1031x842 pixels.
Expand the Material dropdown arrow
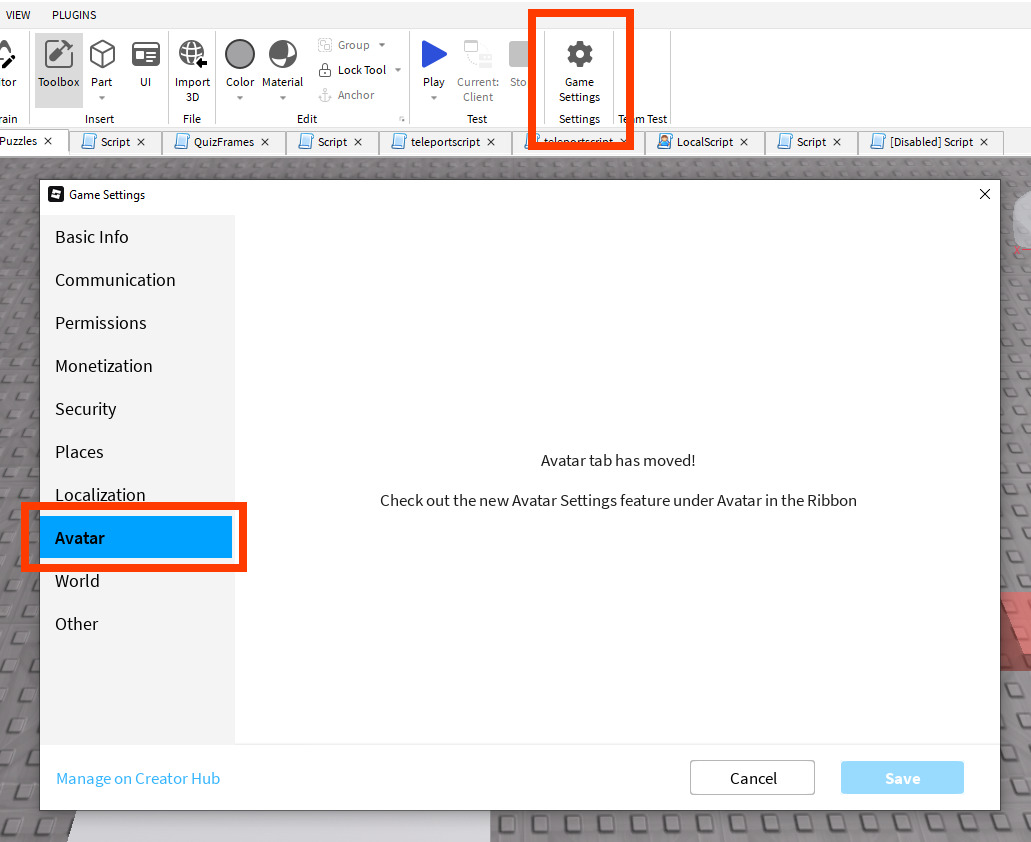pos(283,98)
